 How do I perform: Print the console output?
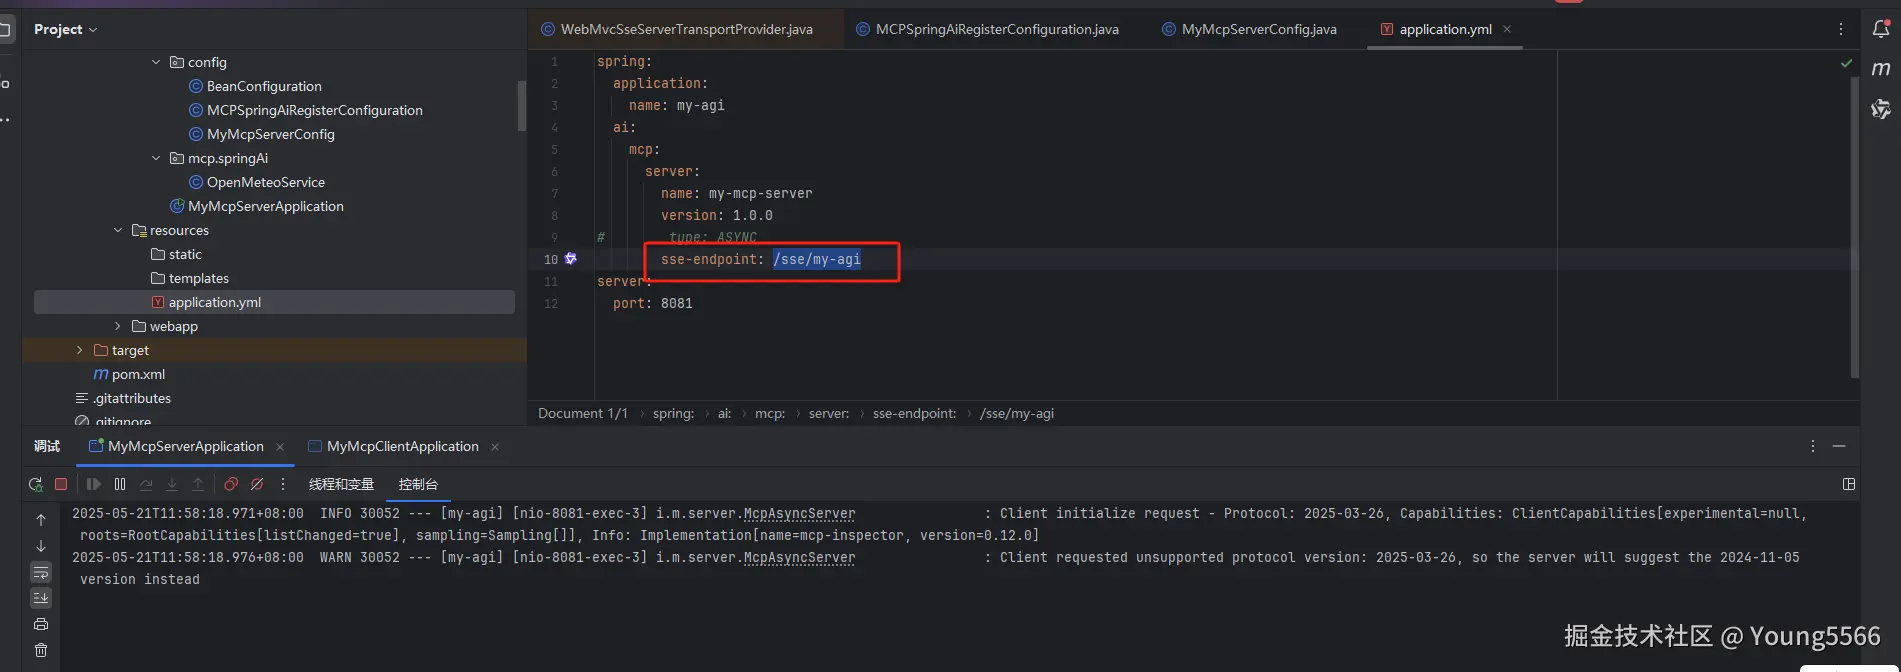(x=41, y=624)
